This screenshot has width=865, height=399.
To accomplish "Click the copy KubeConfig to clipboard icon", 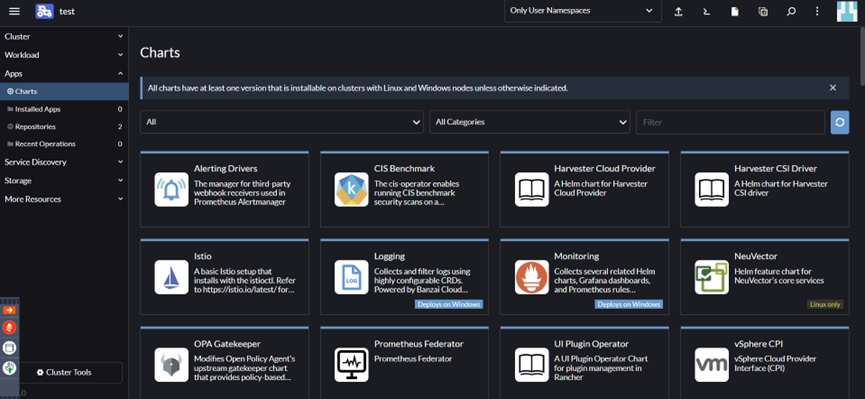I will pos(763,12).
